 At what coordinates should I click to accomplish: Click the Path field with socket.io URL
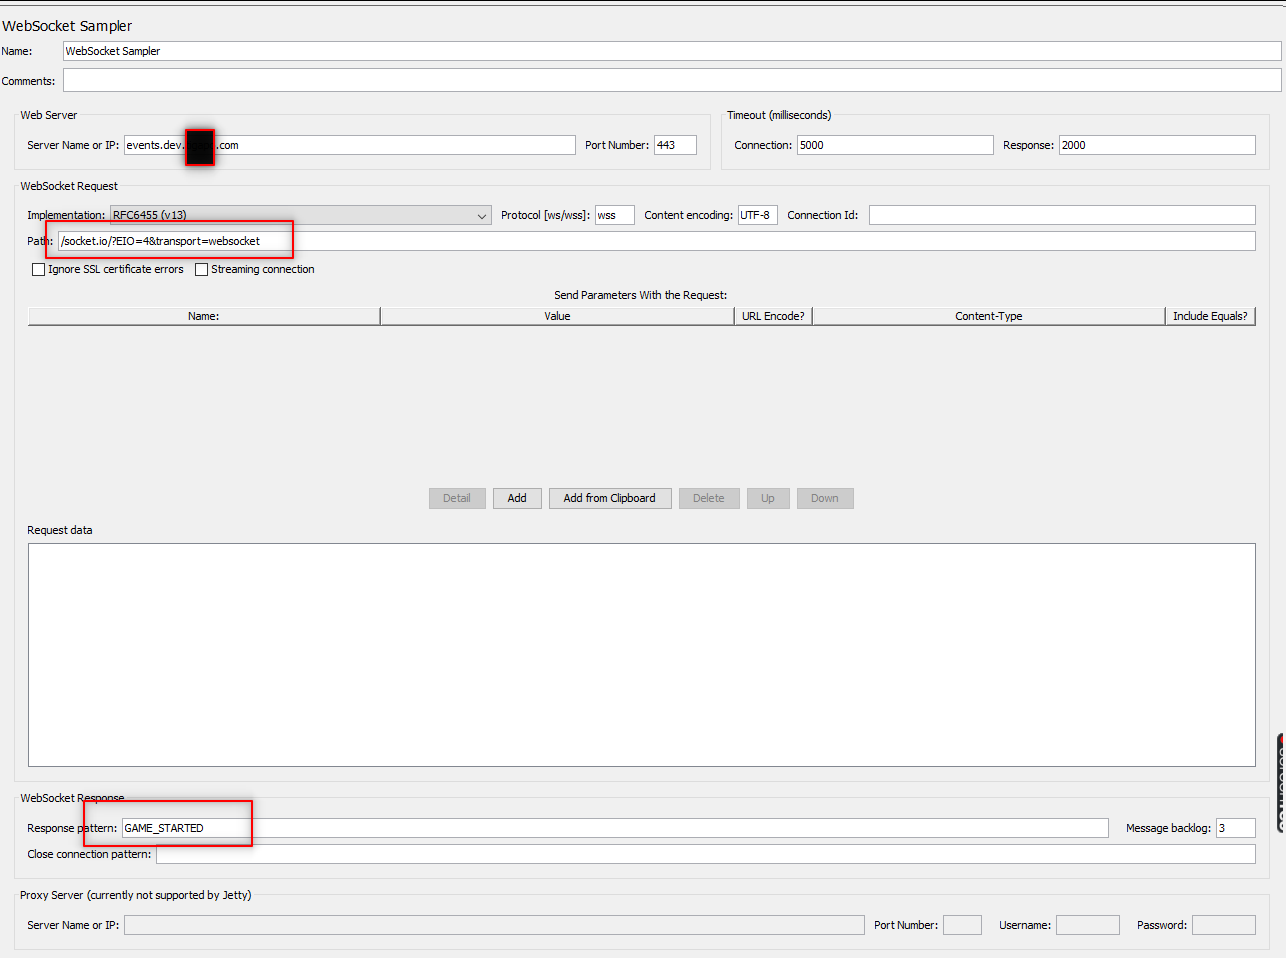(657, 241)
